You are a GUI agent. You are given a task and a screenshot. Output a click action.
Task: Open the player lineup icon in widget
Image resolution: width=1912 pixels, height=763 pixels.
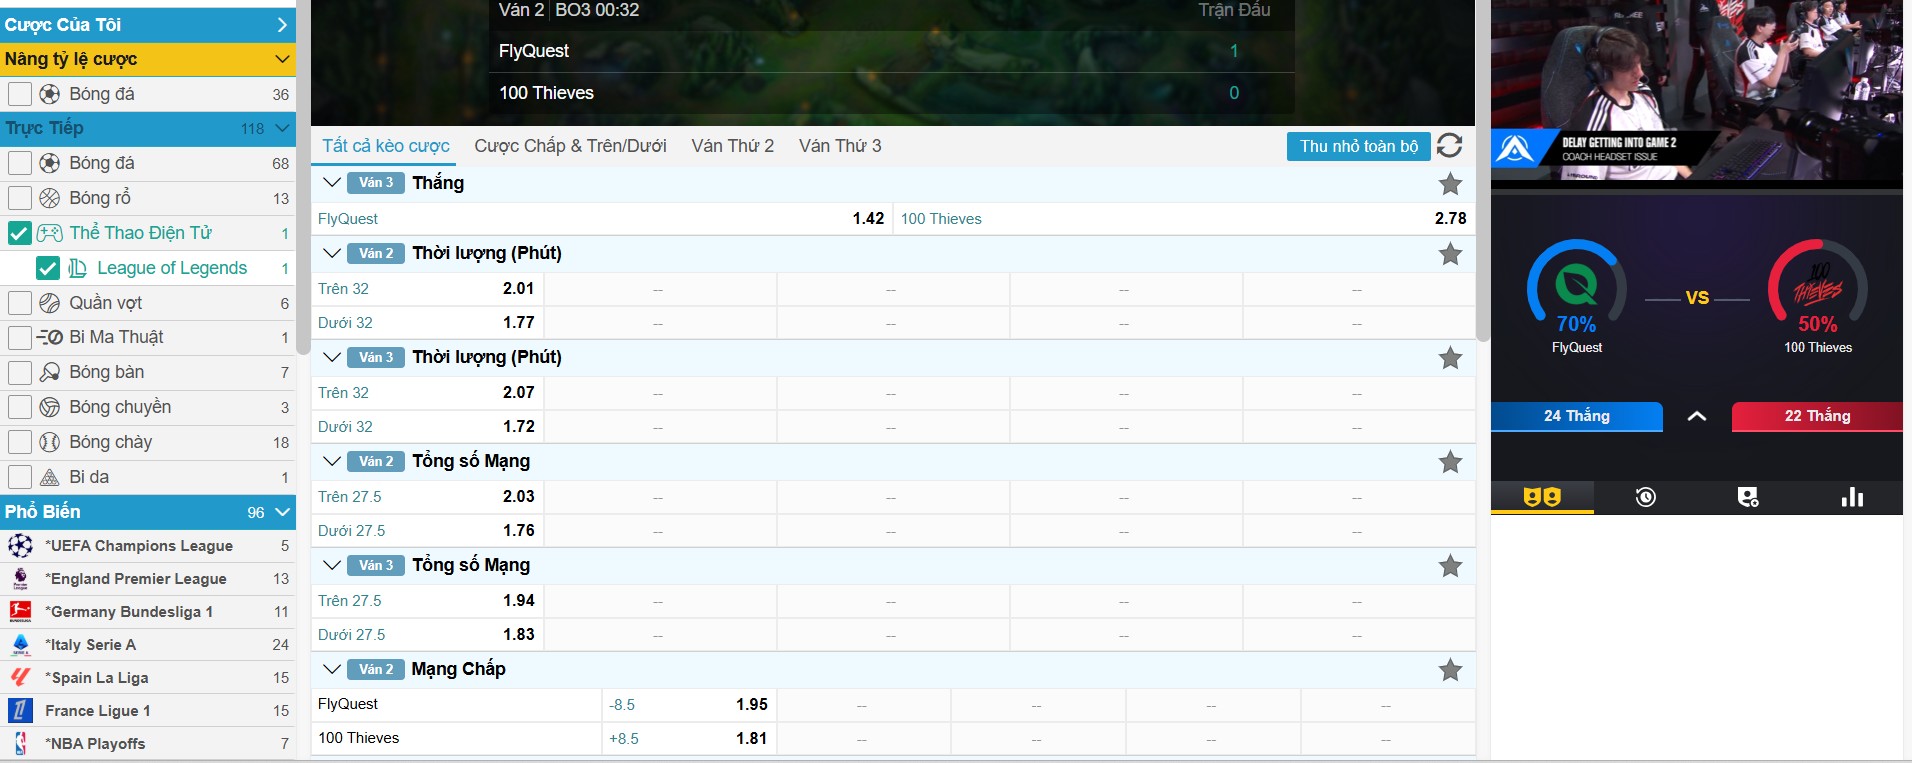1747,497
